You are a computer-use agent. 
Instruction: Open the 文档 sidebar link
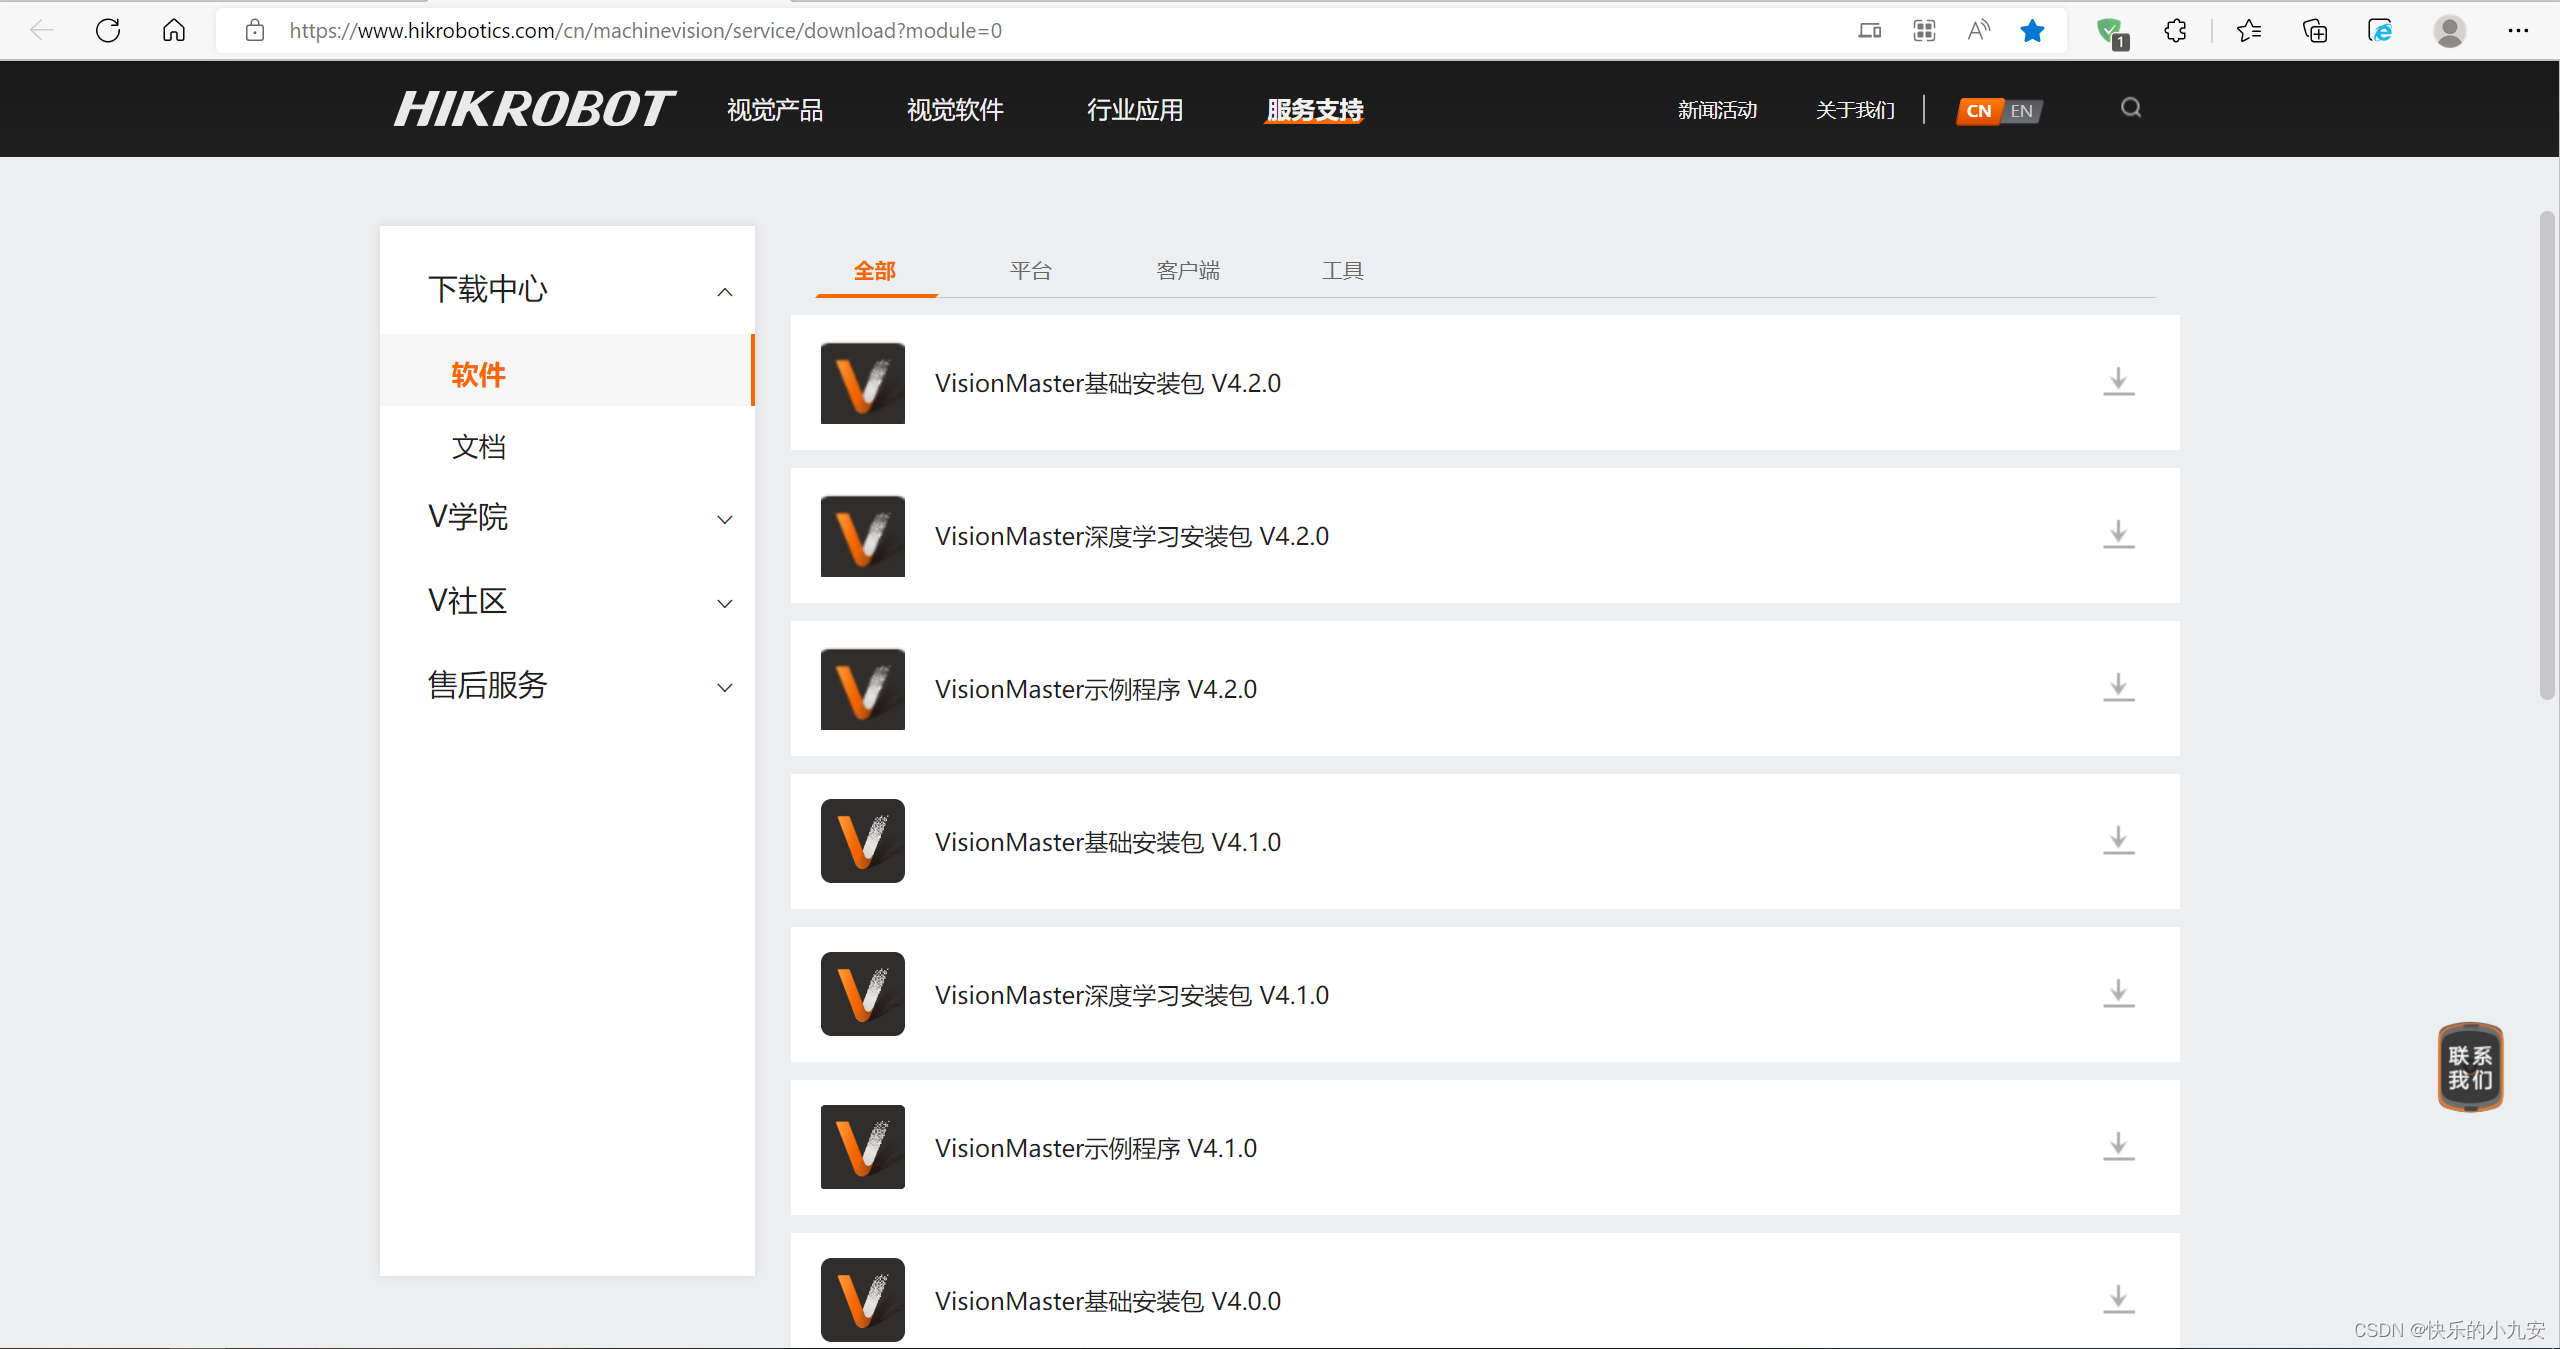click(478, 446)
